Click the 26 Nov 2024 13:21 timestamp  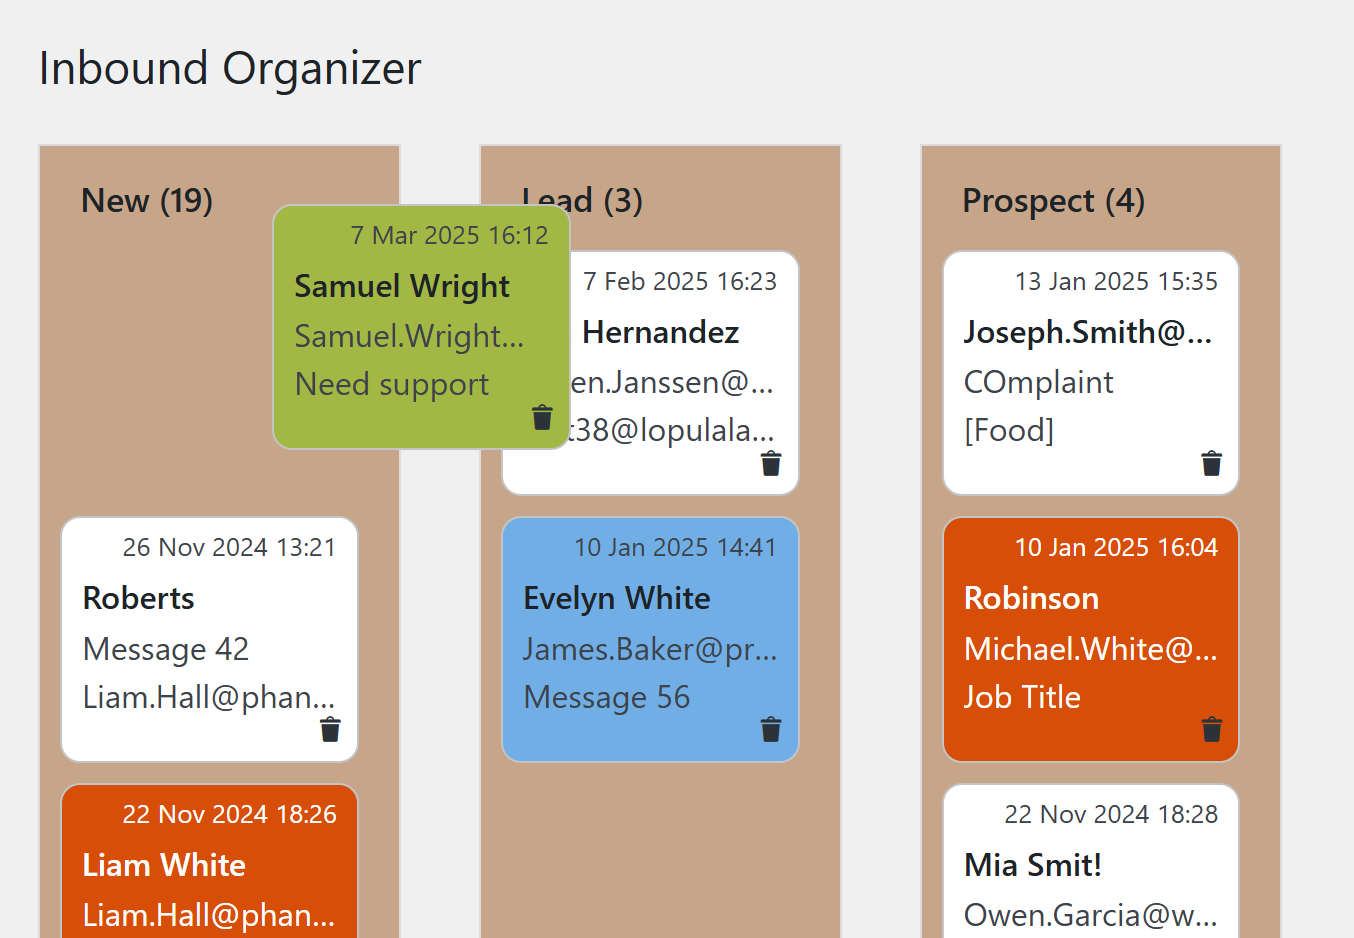point(229,547)
